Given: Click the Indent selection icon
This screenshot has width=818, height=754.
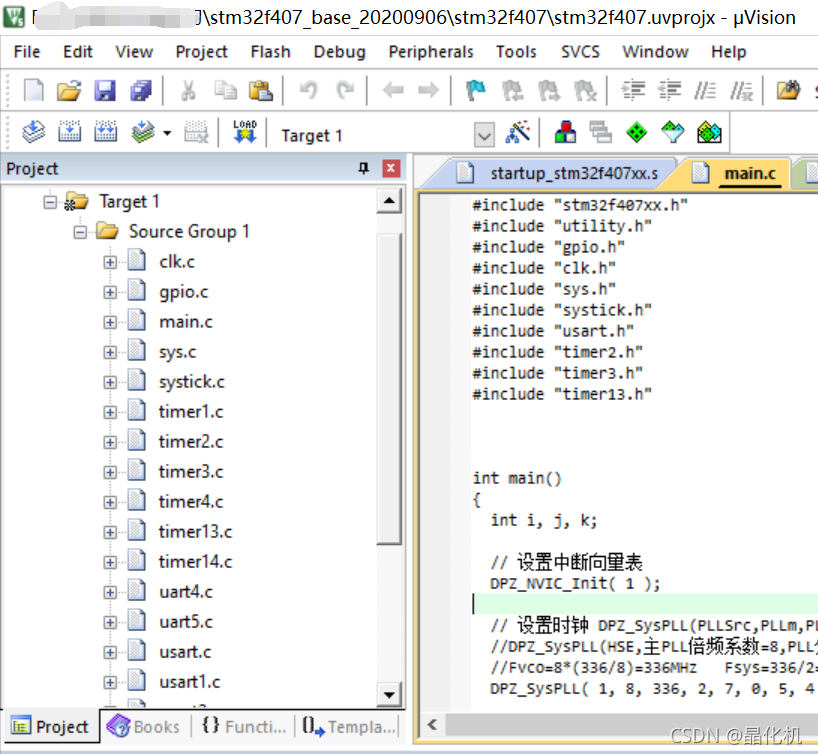Looking at the screenshot, I should [x=633, y=90].
